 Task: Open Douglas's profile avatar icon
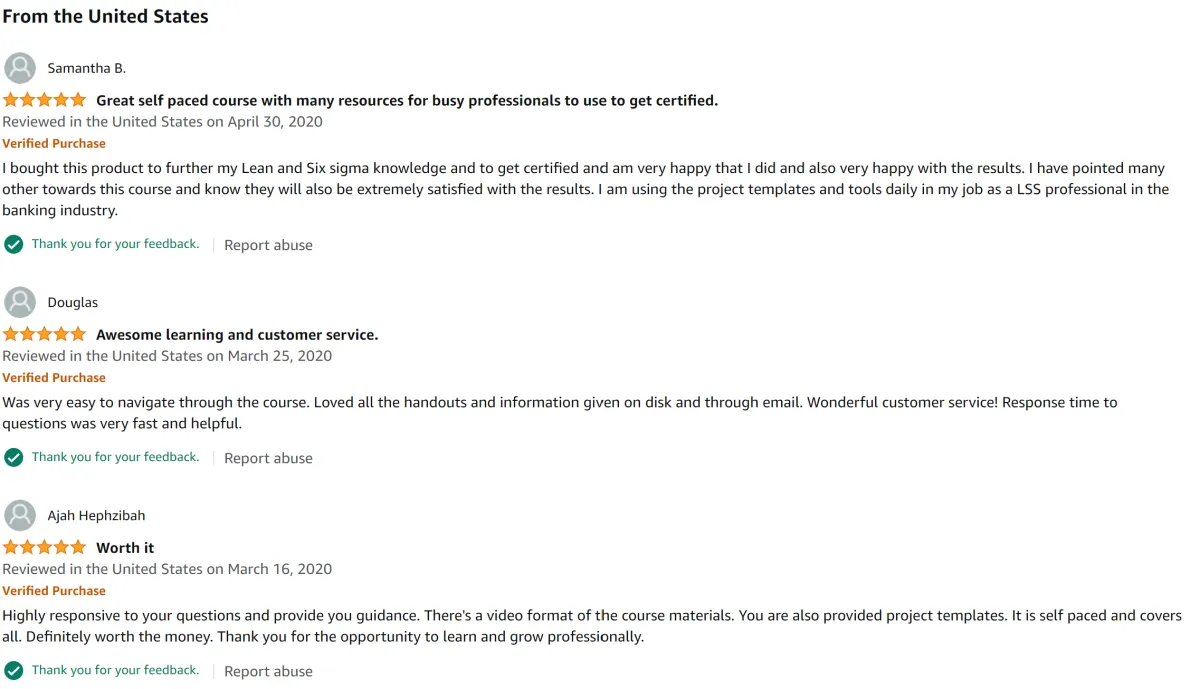click(20, 302)
